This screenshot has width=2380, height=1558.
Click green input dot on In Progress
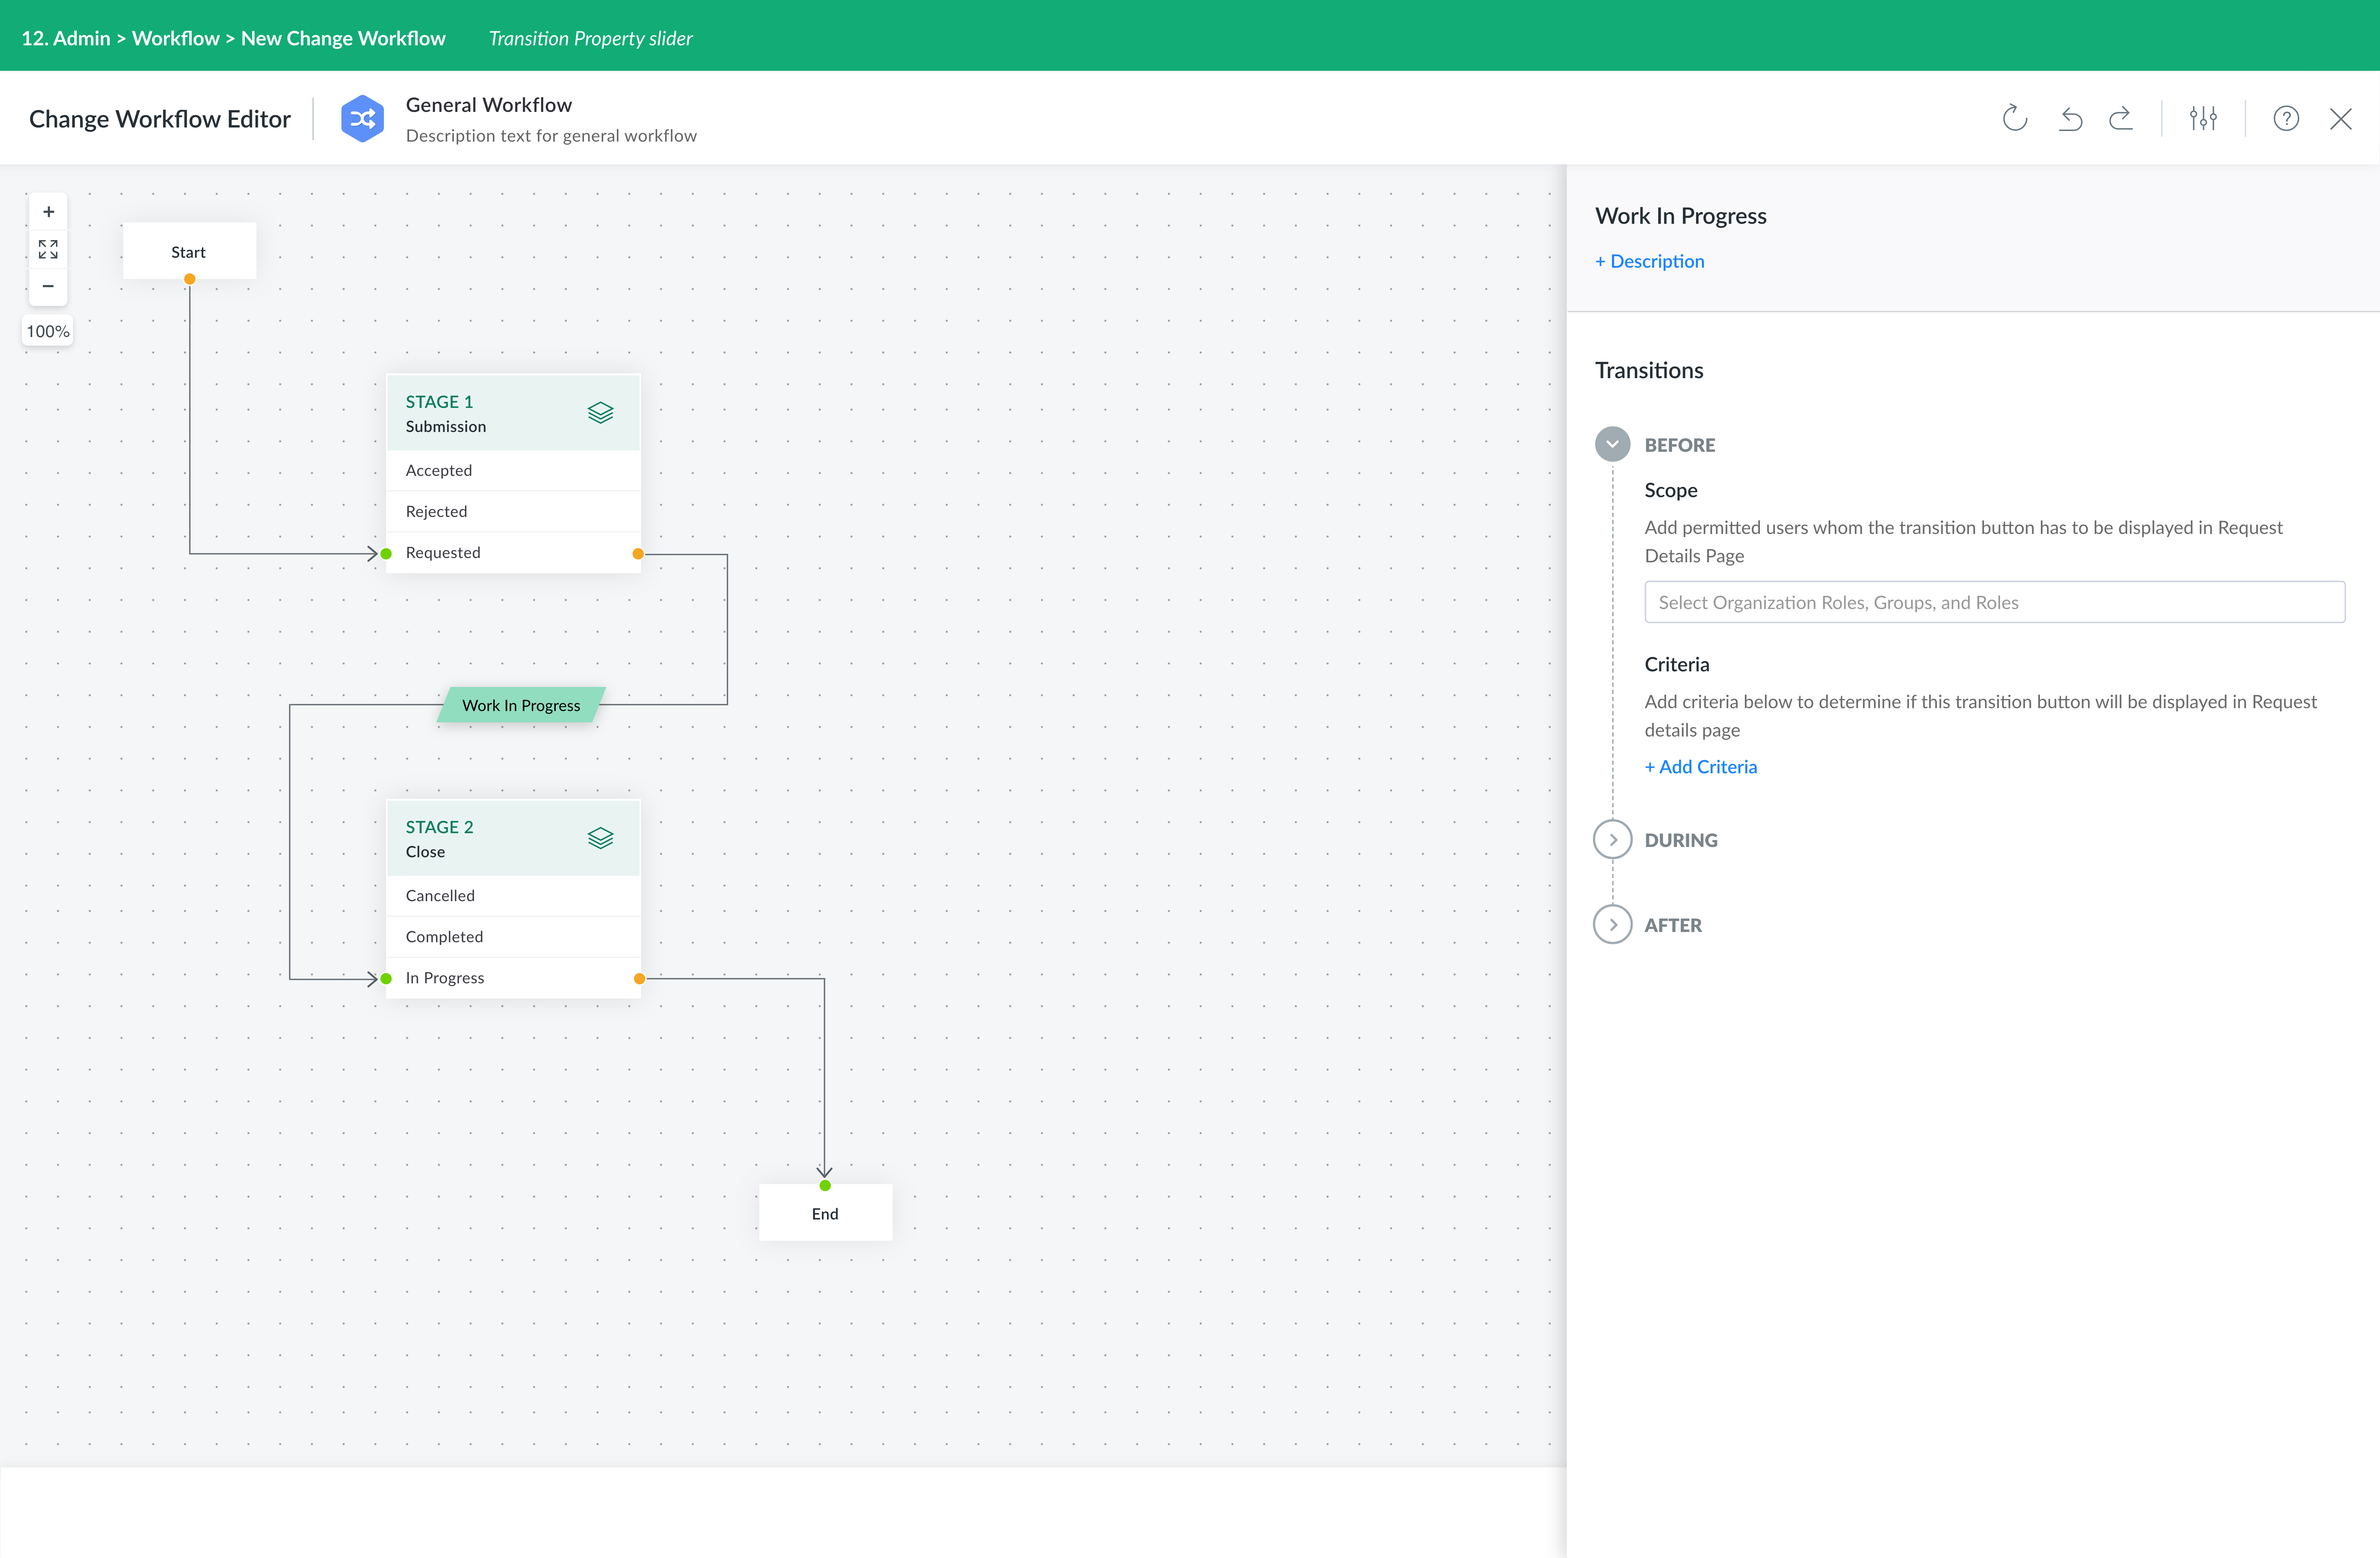click(x=386, y=979)
